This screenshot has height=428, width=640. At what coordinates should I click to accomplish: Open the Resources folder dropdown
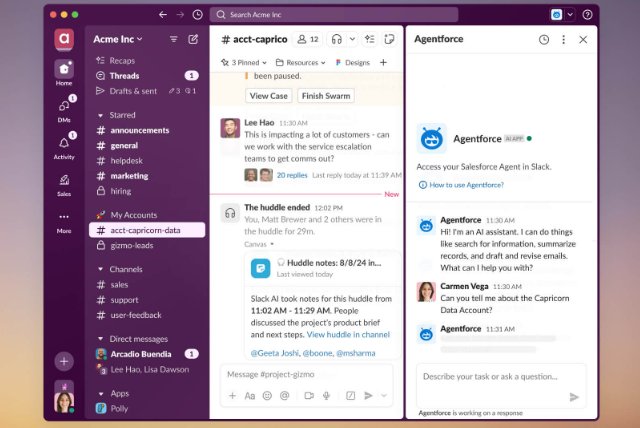(300, 62)
